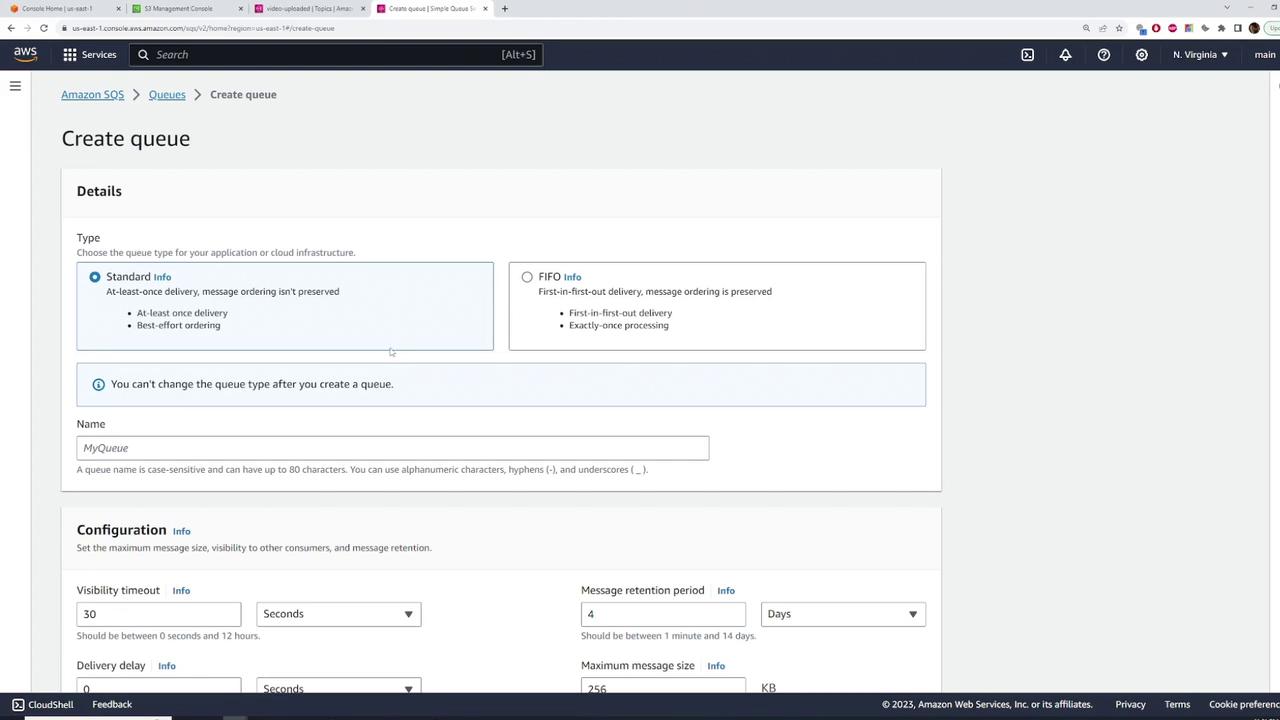Click the info icon in the queue type notice
Image resolution: width=1280 pixels, height=720 pixels.
pos(98,384)
